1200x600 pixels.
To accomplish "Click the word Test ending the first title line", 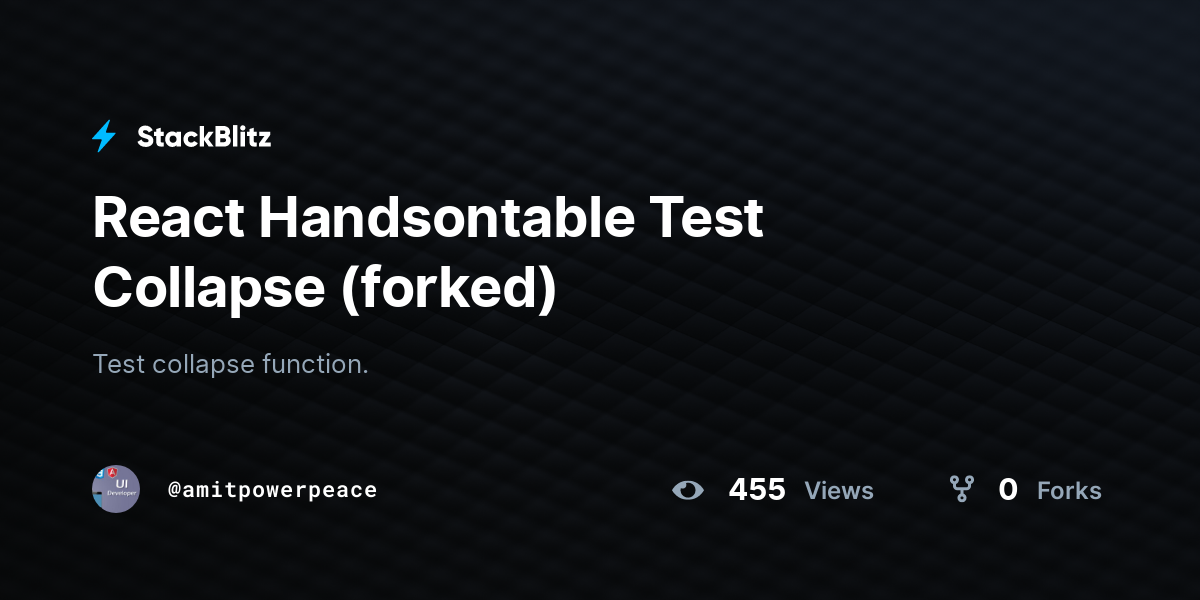I will point(709,217).
